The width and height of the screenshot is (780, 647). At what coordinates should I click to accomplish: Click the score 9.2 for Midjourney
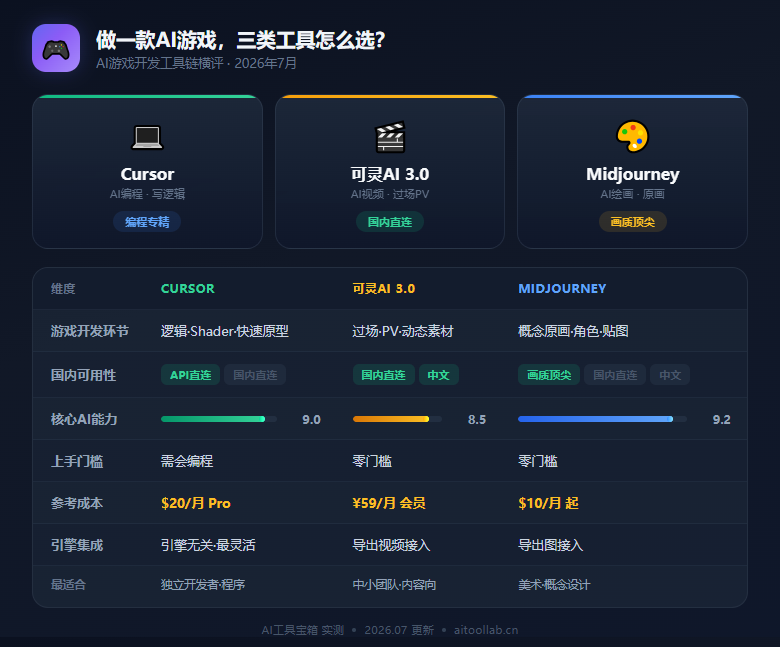click(x=721, y=419)
